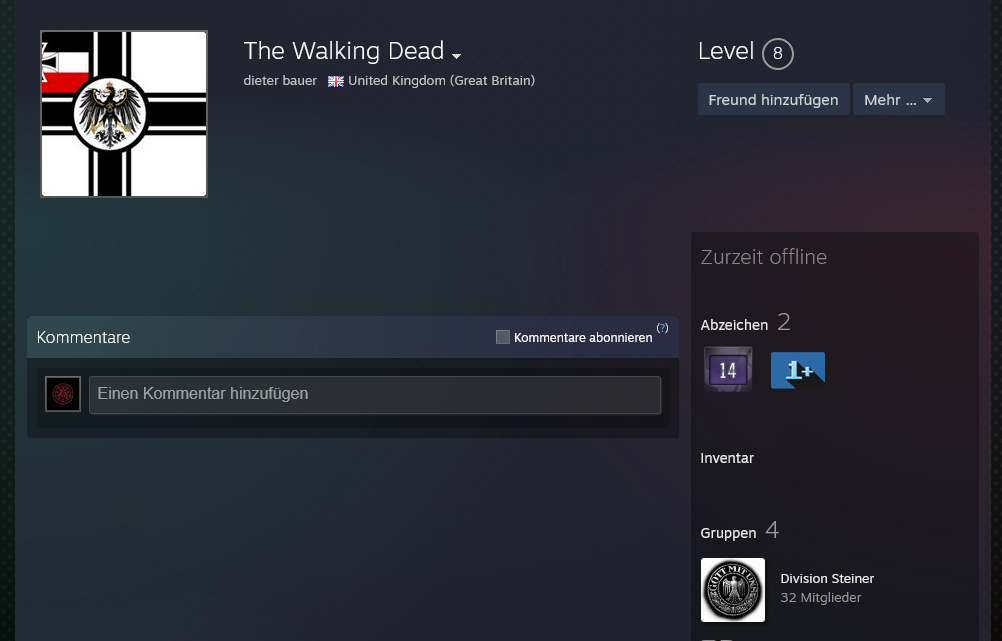
Task: Click the Level 8 circle badge
Action: tap(777, 53)
